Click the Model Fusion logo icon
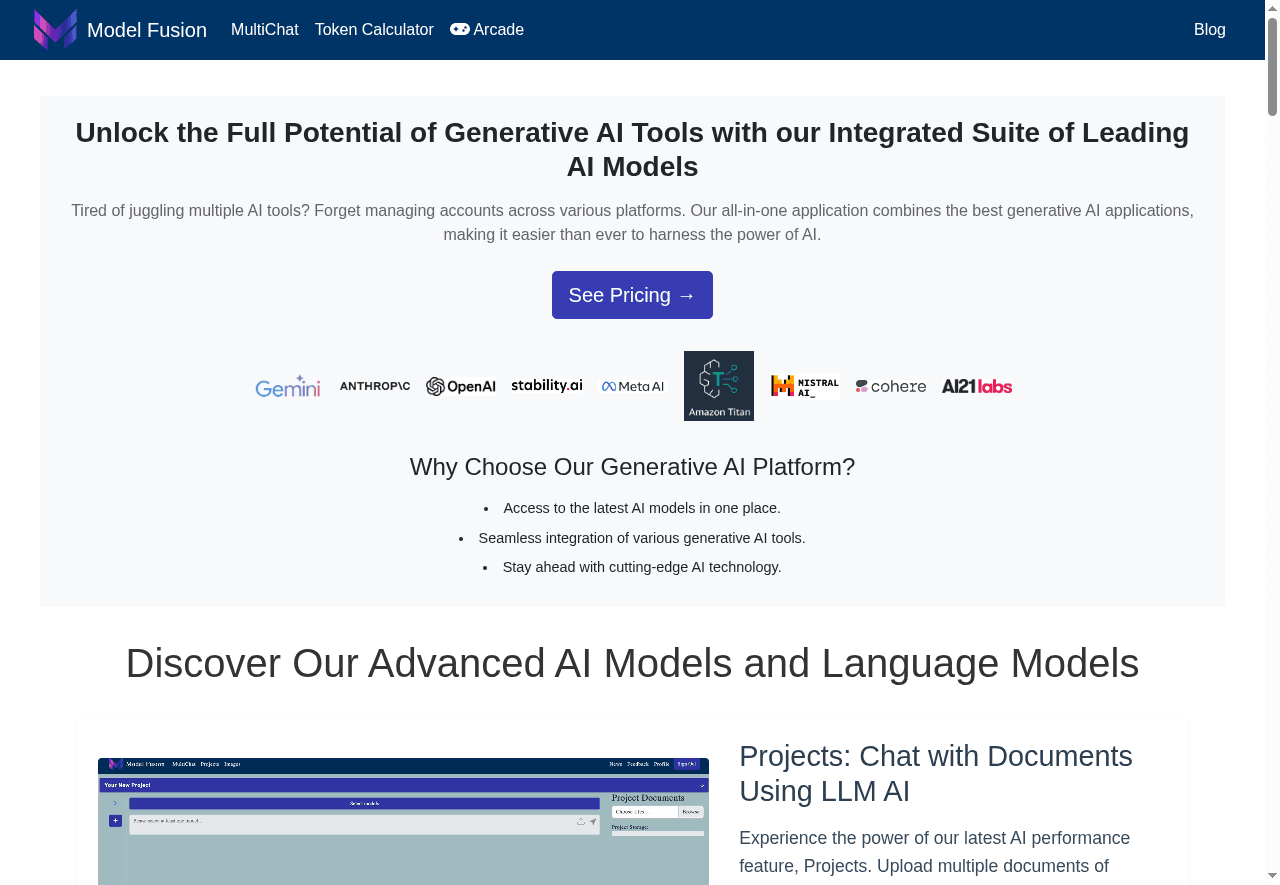 pyautogui.click(x=55, y=28)
